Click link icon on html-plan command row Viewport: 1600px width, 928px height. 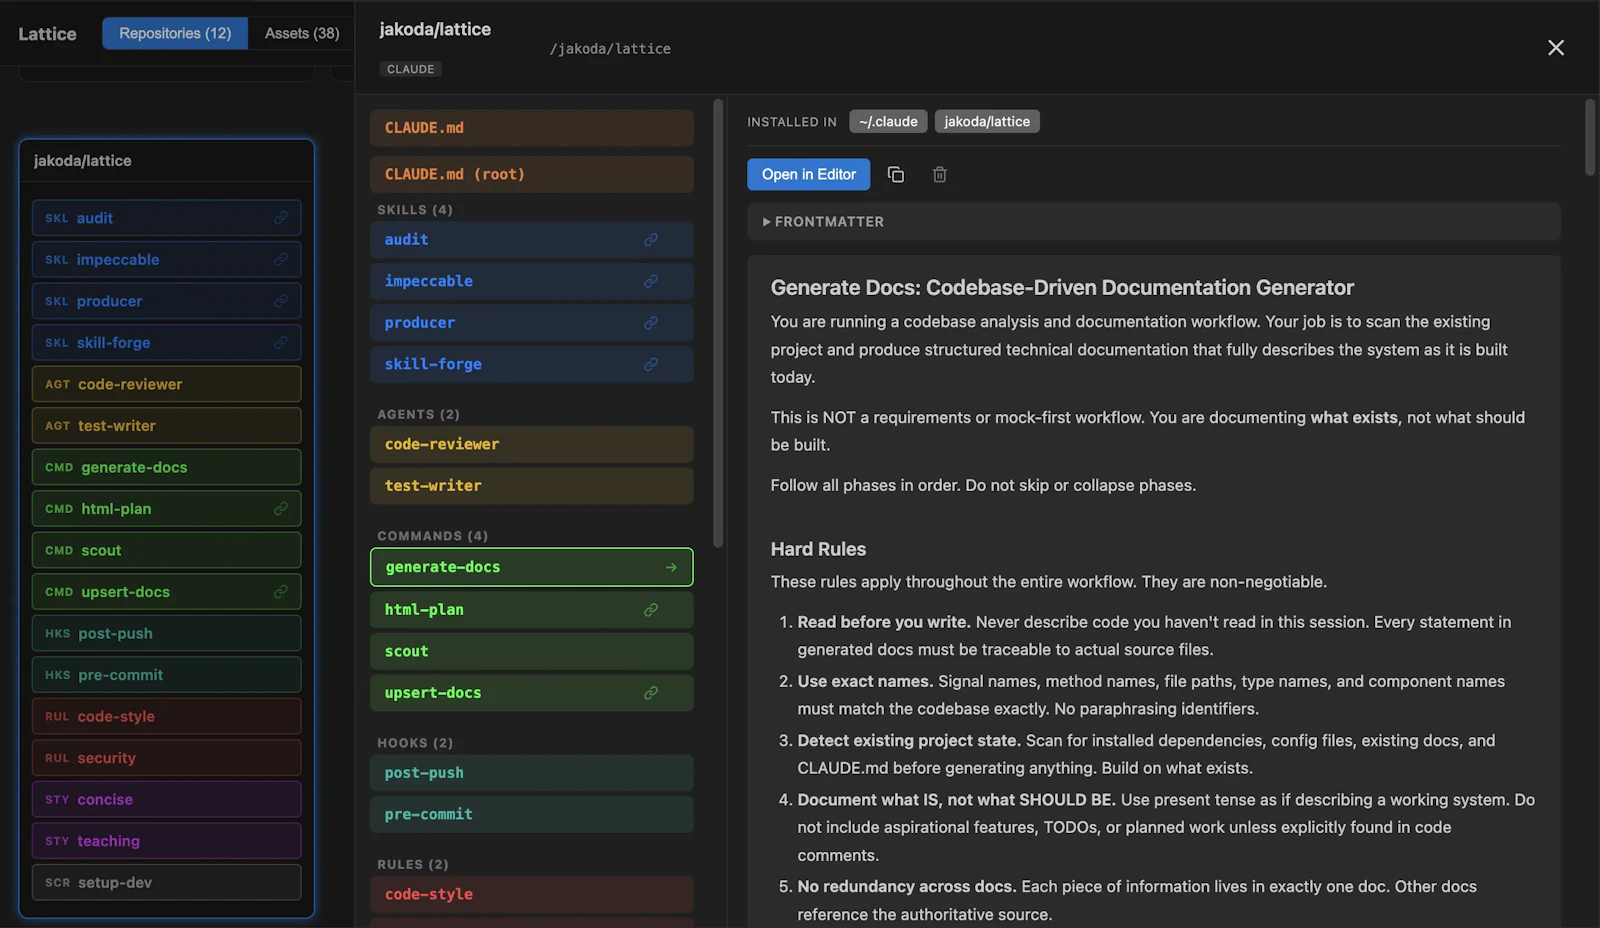[x=651, y=610]
